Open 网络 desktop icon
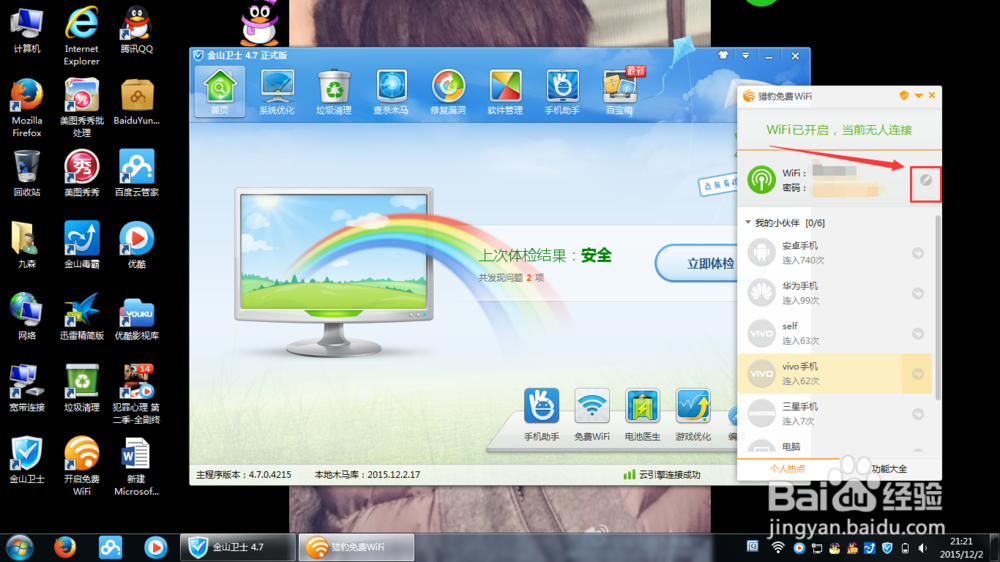 tap(27, 317)
